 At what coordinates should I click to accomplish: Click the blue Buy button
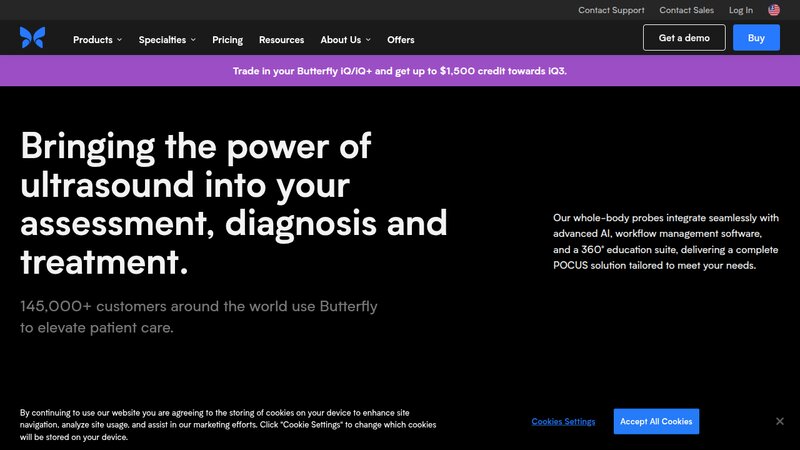click(756, 38)
